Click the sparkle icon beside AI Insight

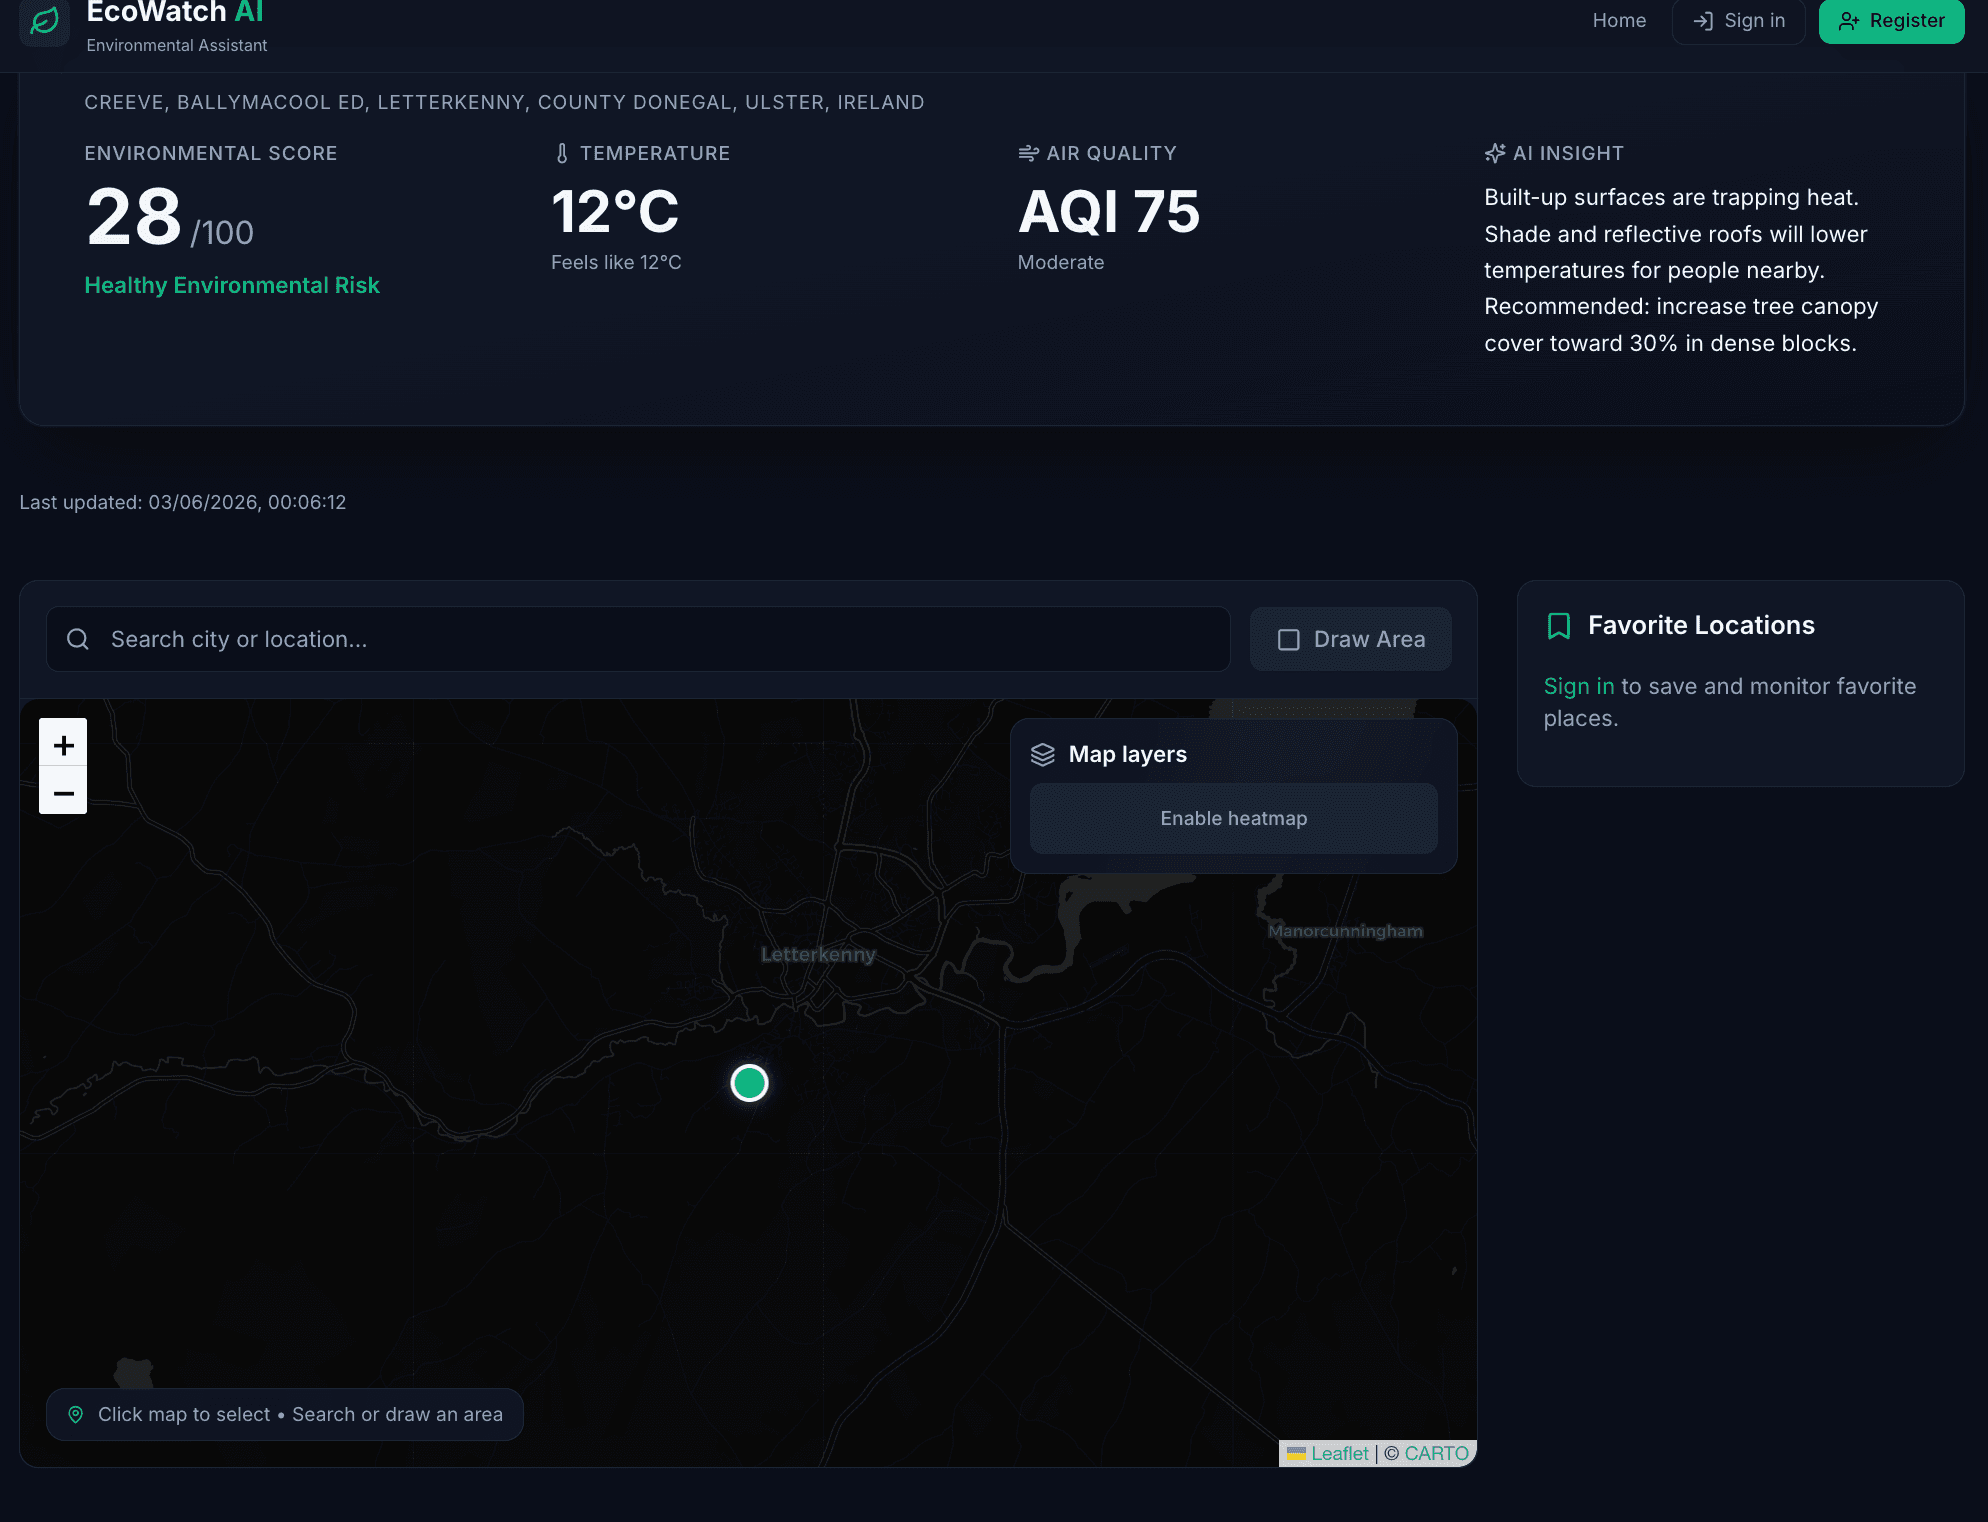[x=1495, y=153]
